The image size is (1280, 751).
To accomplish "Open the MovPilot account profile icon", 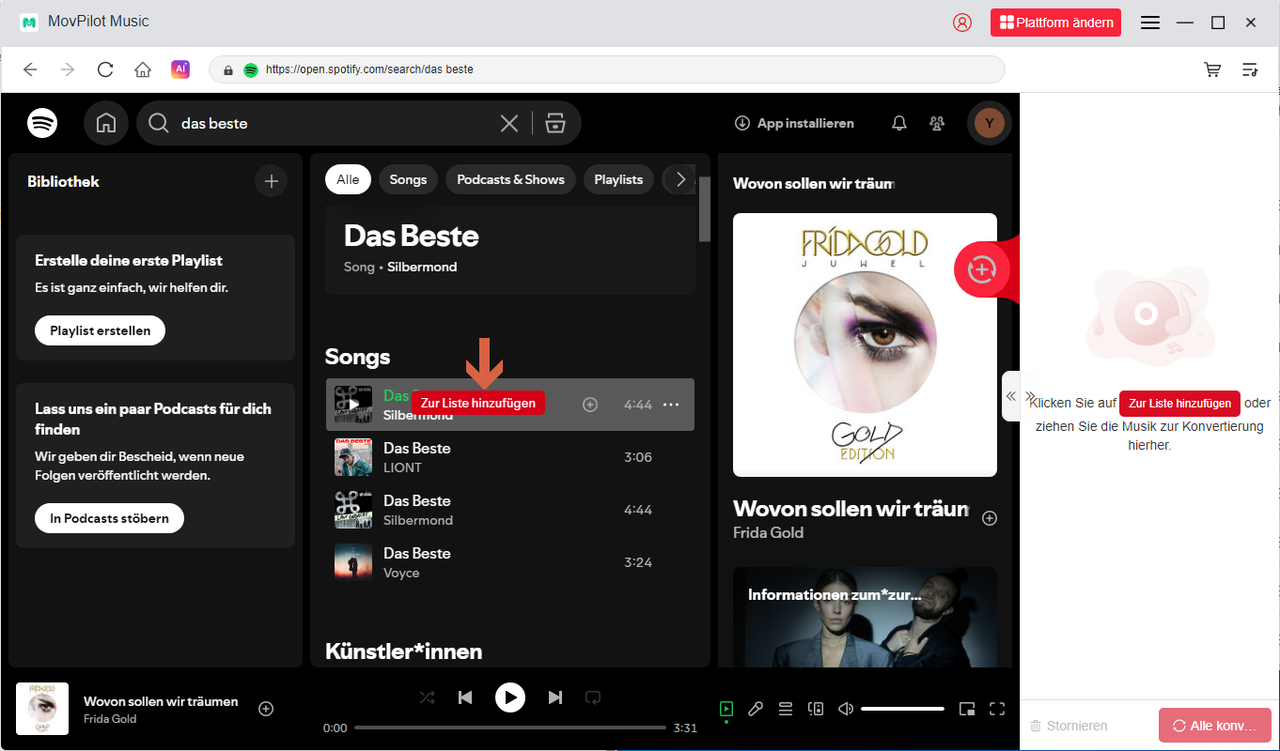I will (x=962, y=22).
